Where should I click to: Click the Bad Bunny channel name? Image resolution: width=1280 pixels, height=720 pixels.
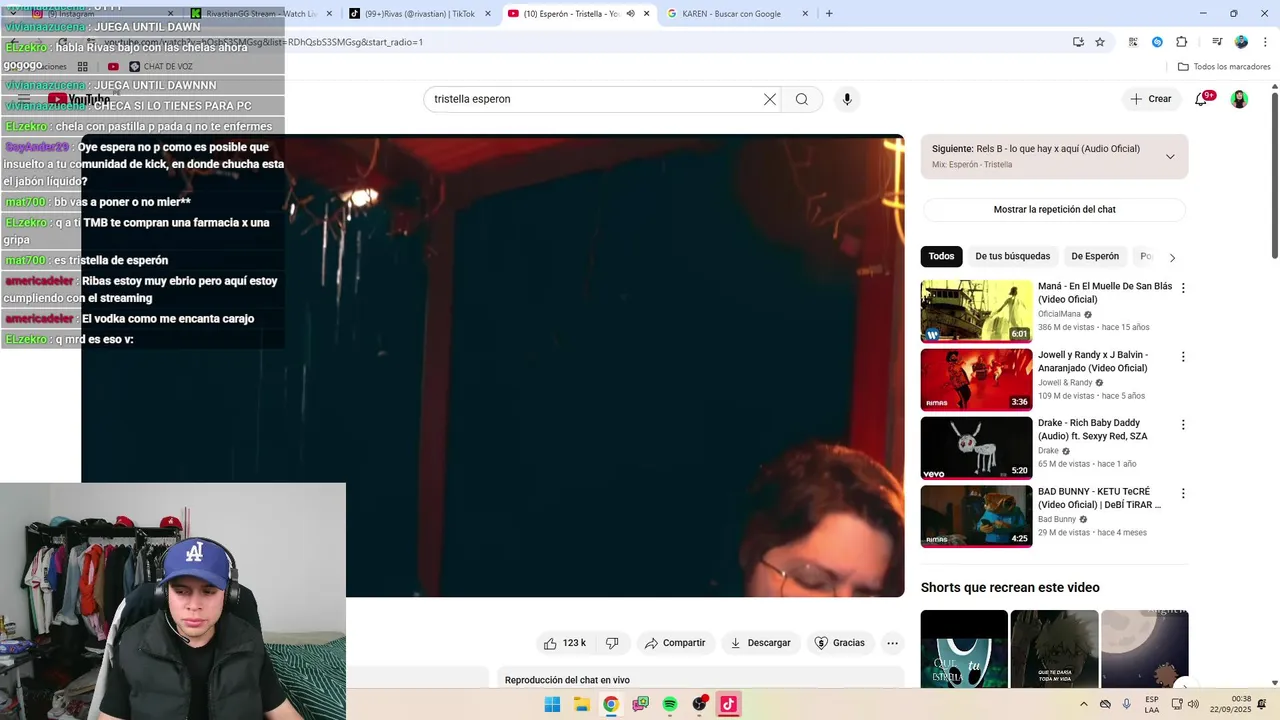pyautogui.click(x=1057, y=519)
